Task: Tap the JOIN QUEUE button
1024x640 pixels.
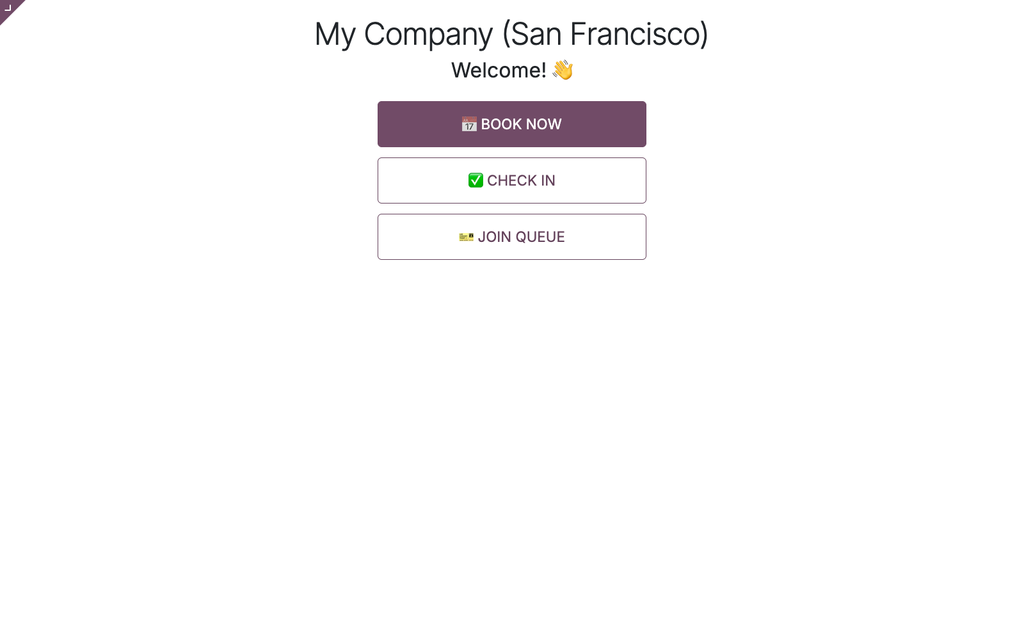Action: pyautogui.click(x=512, y=237)
